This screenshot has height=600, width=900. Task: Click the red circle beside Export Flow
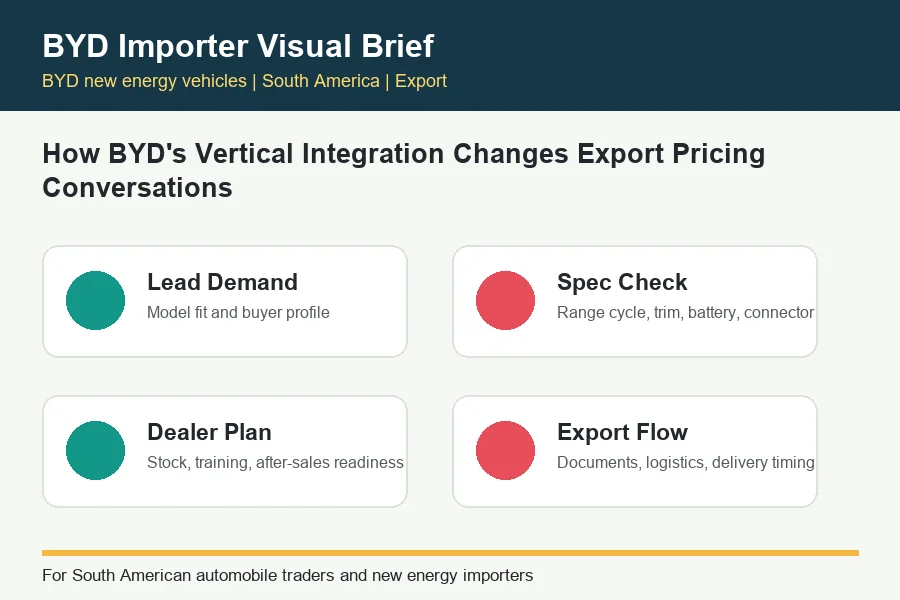(x=505, y=450)
